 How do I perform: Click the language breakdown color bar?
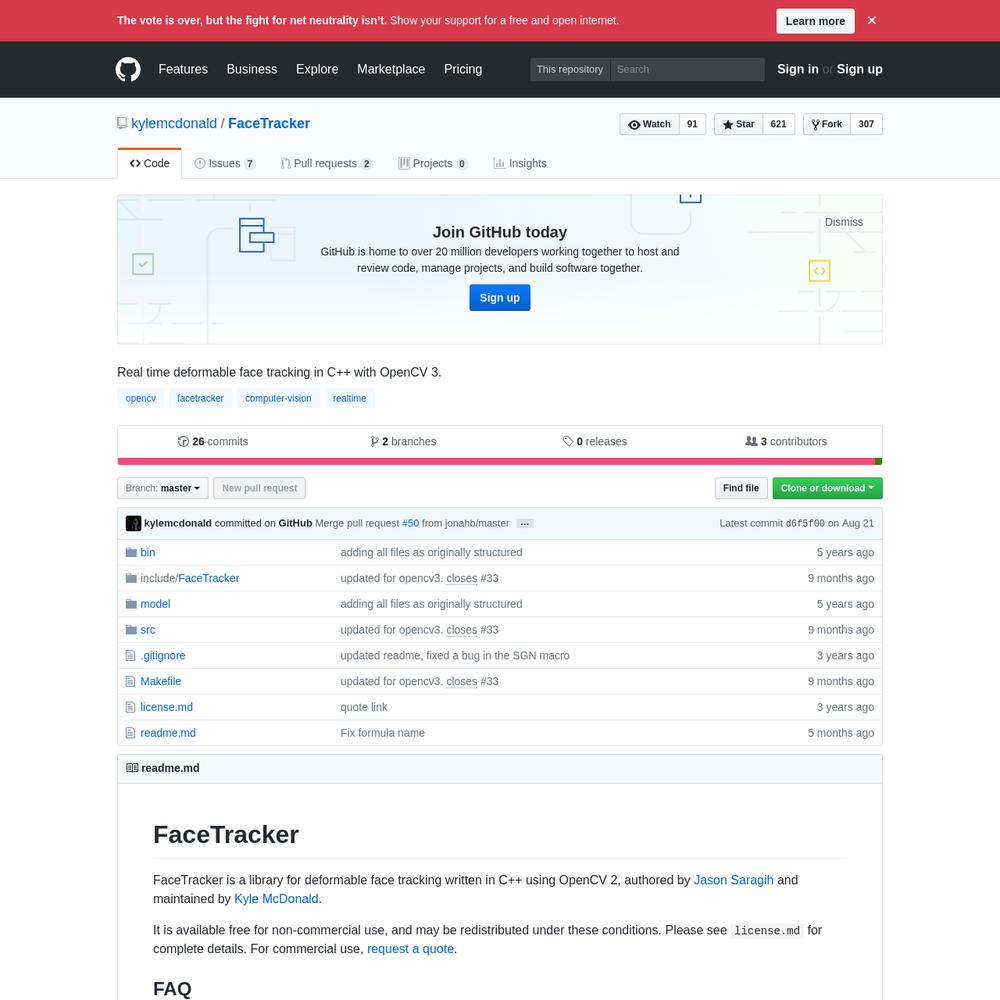(x=499, y=461)
